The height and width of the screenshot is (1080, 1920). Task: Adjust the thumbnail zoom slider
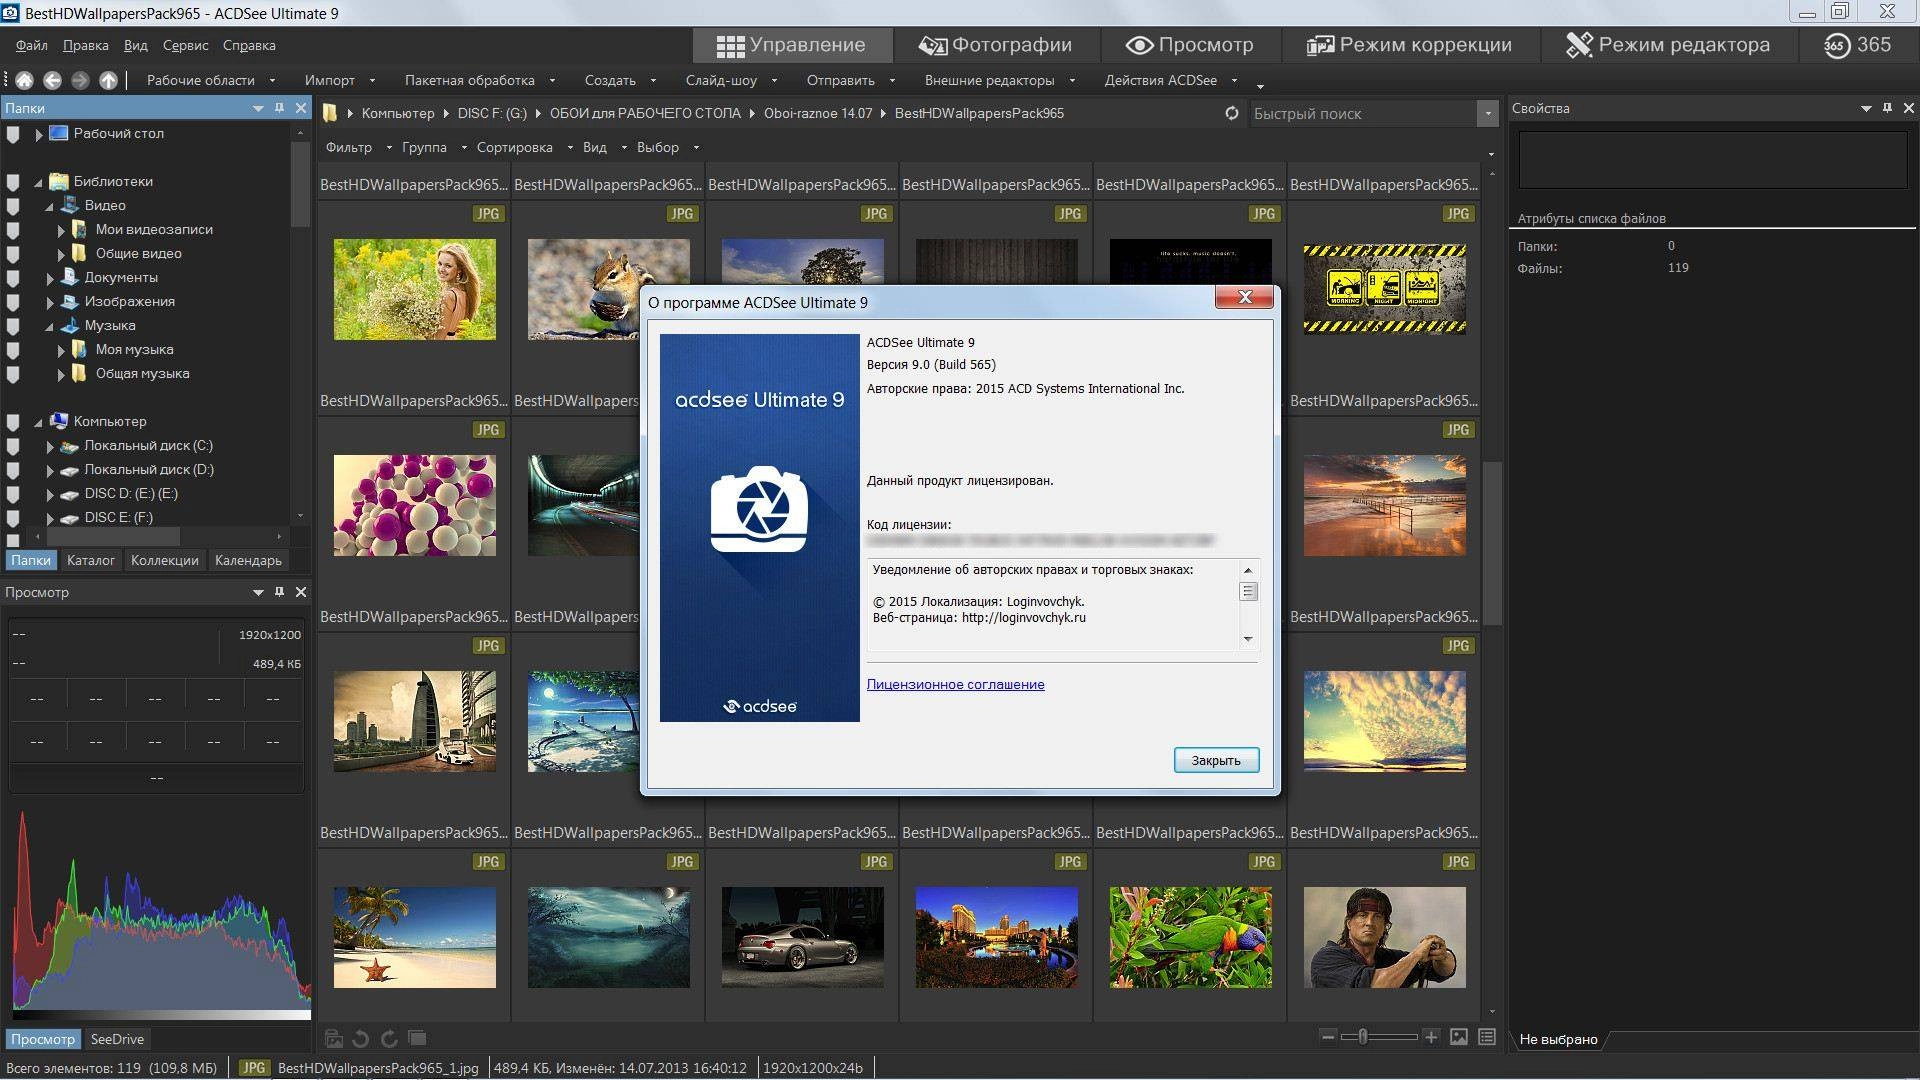coord(1362,1037)
